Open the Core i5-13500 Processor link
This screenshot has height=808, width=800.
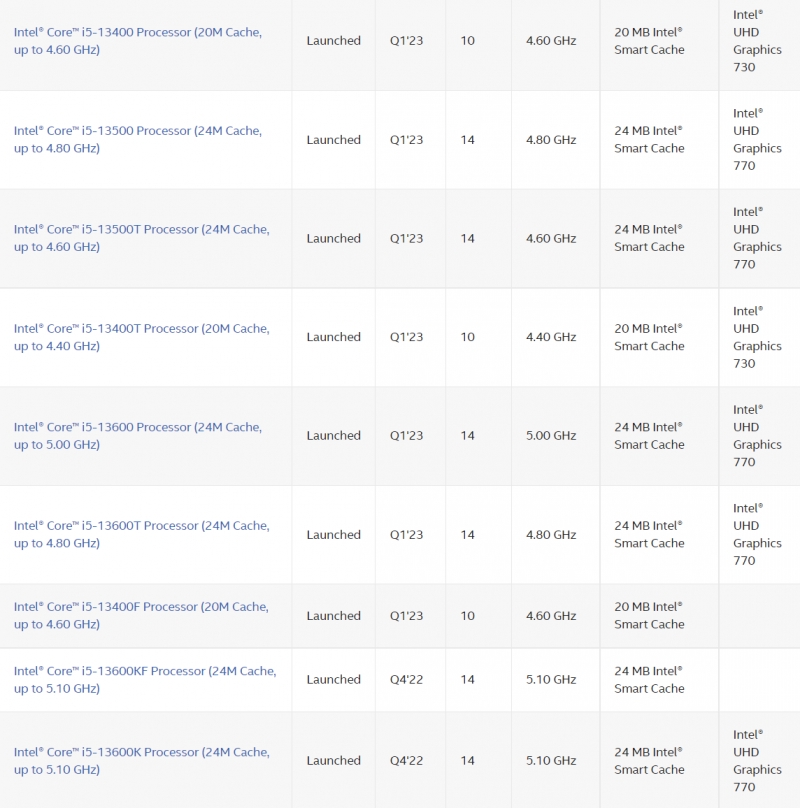[x=138, y=140]
